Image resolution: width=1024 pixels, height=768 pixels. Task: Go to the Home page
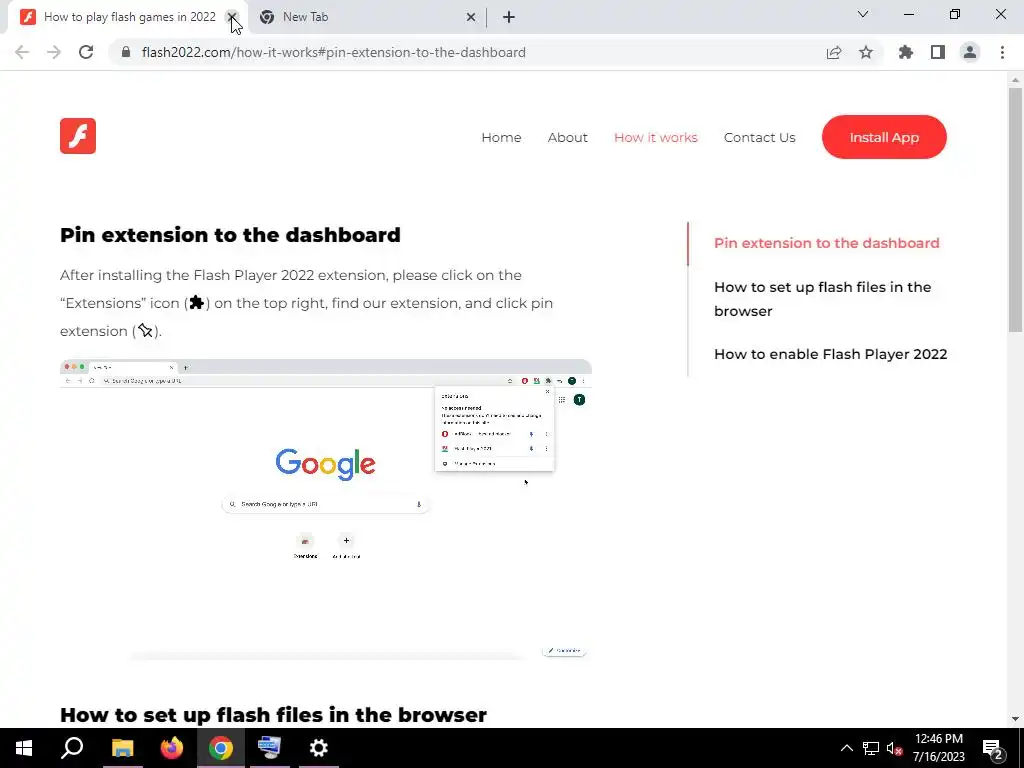(501, 137)
